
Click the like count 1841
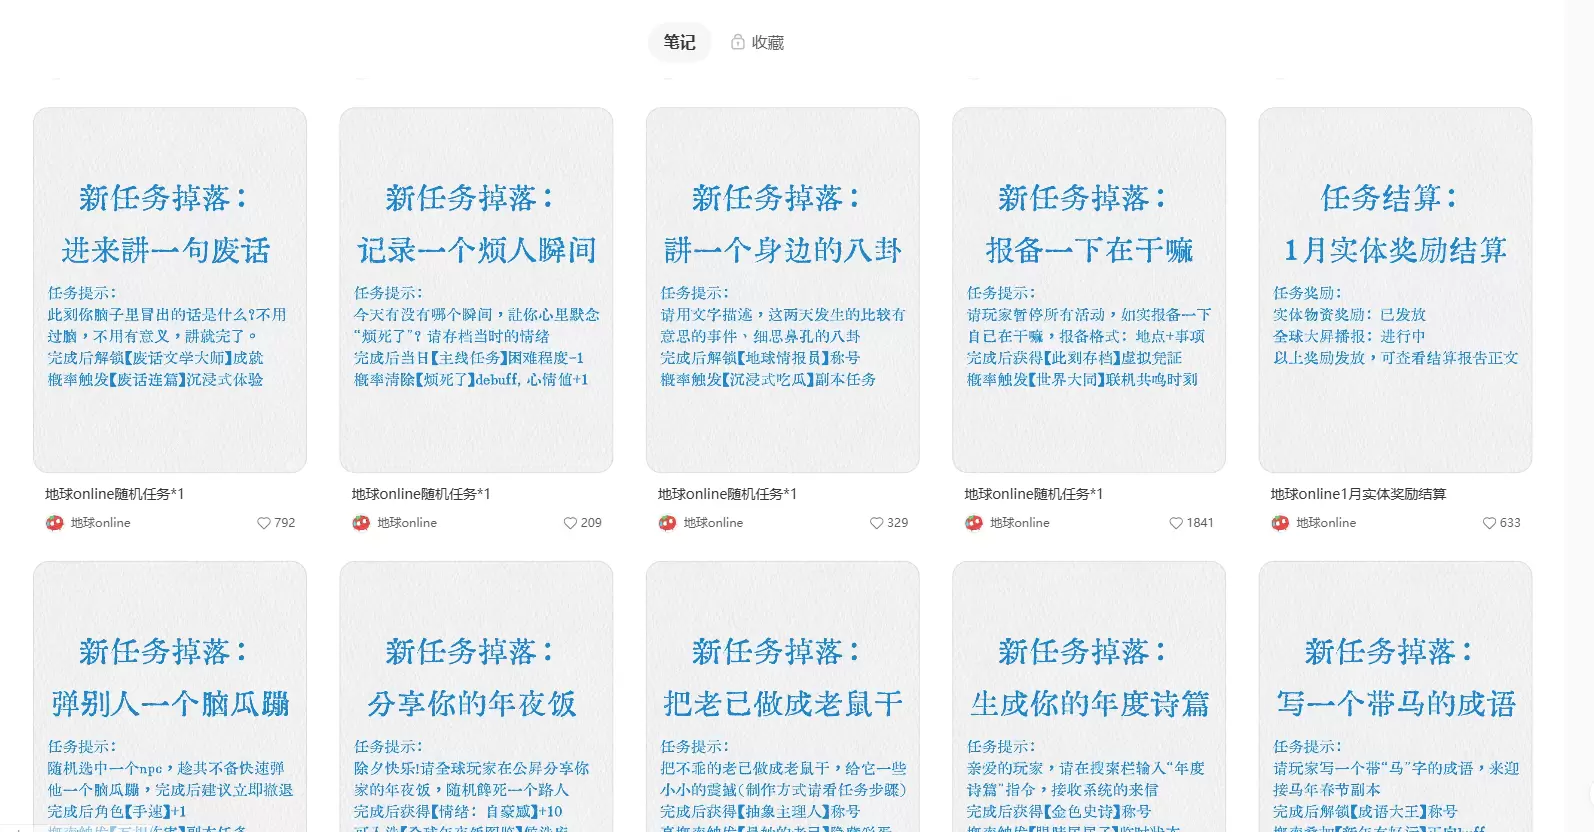tap(1200, 523)
